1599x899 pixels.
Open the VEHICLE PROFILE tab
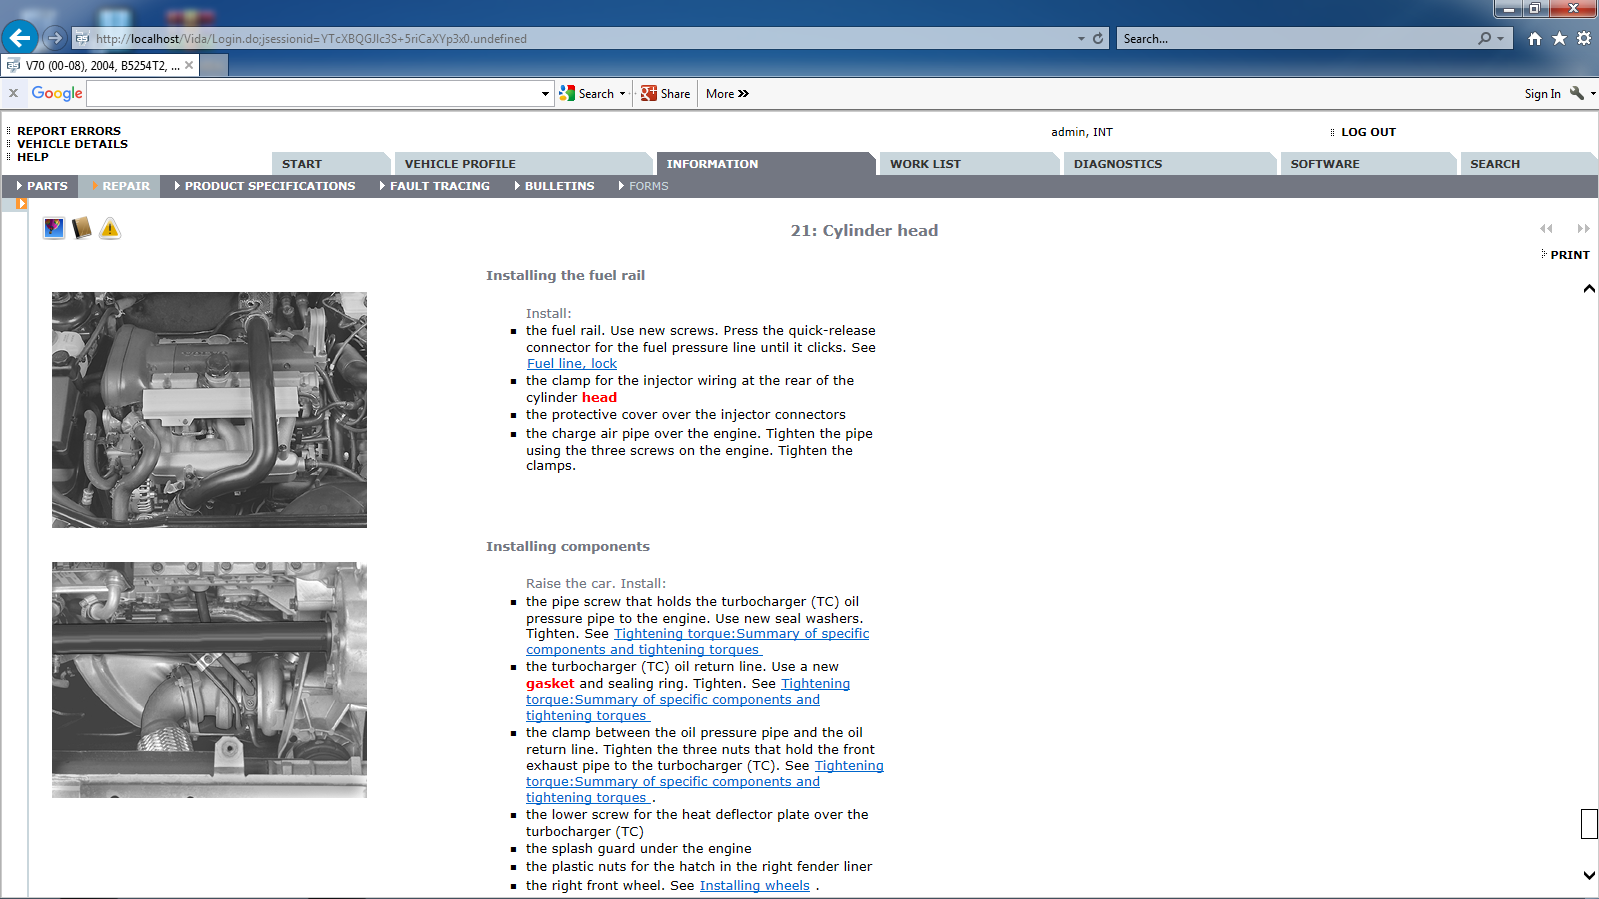click(x=460, y=164)
